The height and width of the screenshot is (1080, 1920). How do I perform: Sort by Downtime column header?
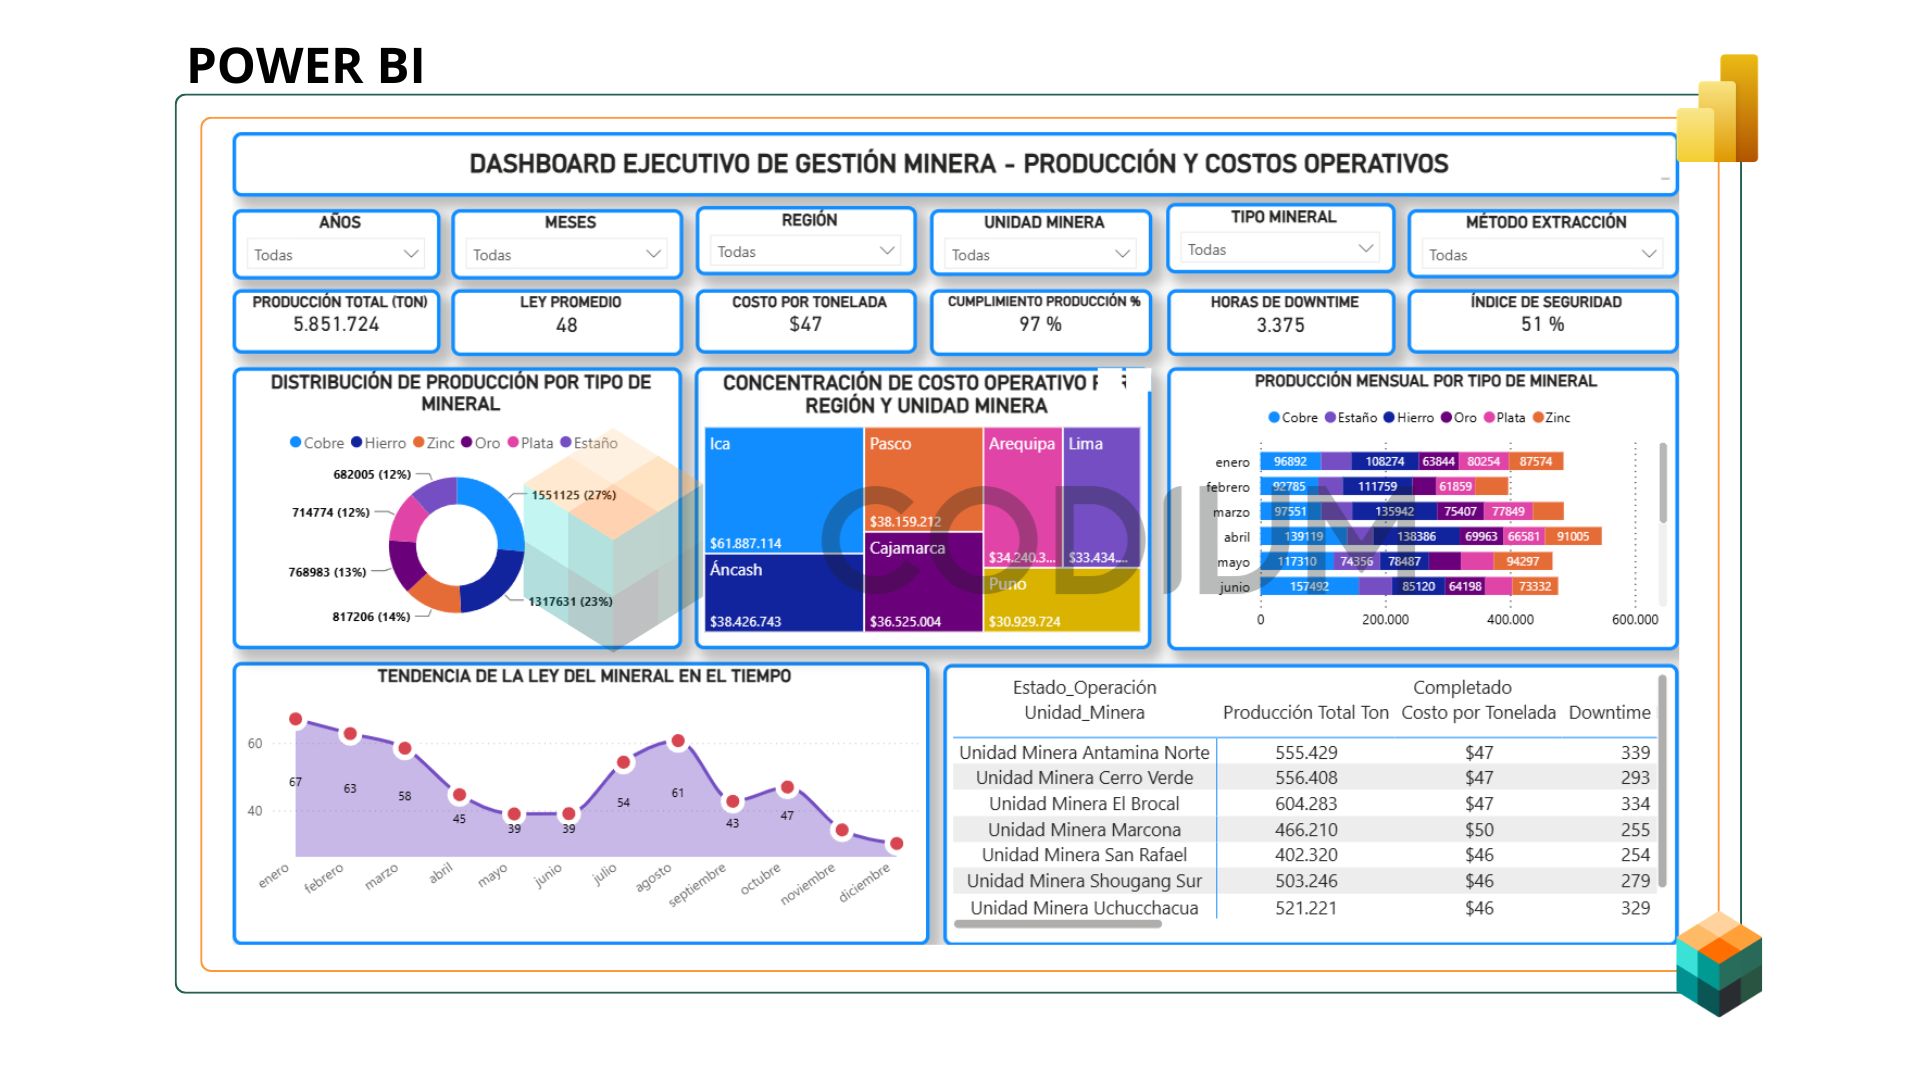[1609, 713]
